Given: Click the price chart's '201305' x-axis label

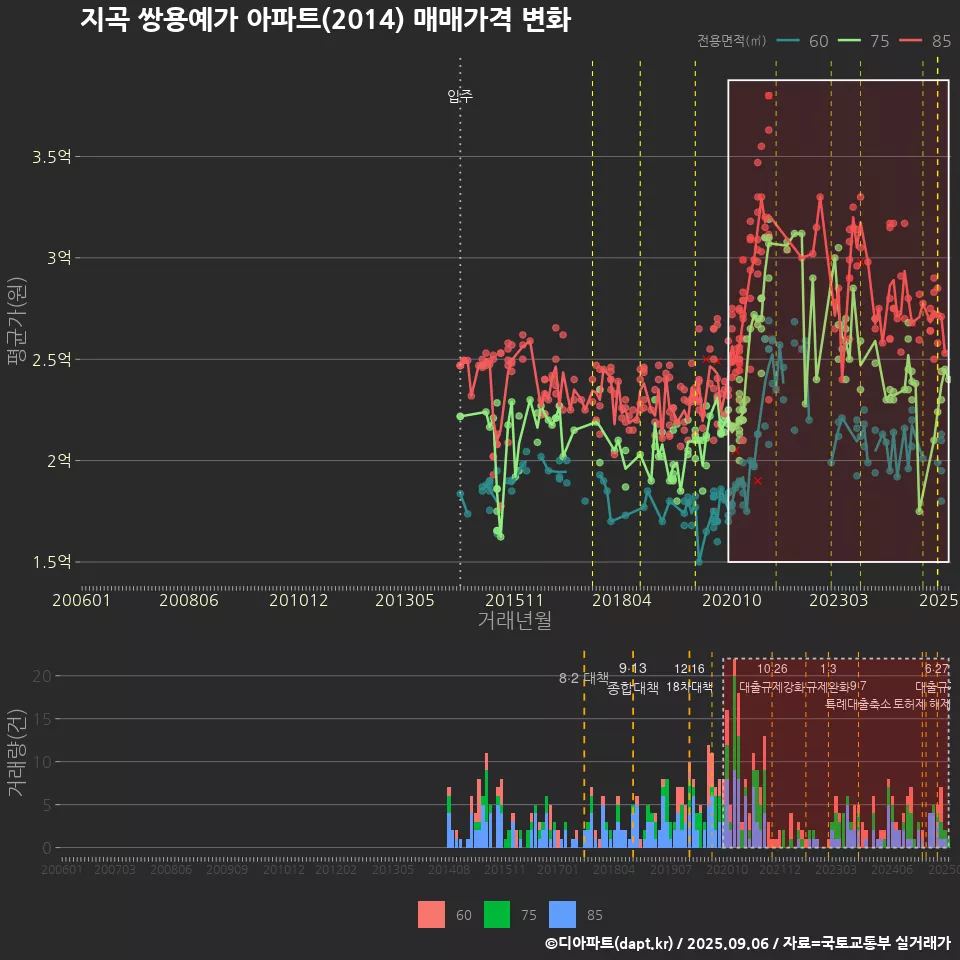Looking at the screenshot, I should click(405, 600).
